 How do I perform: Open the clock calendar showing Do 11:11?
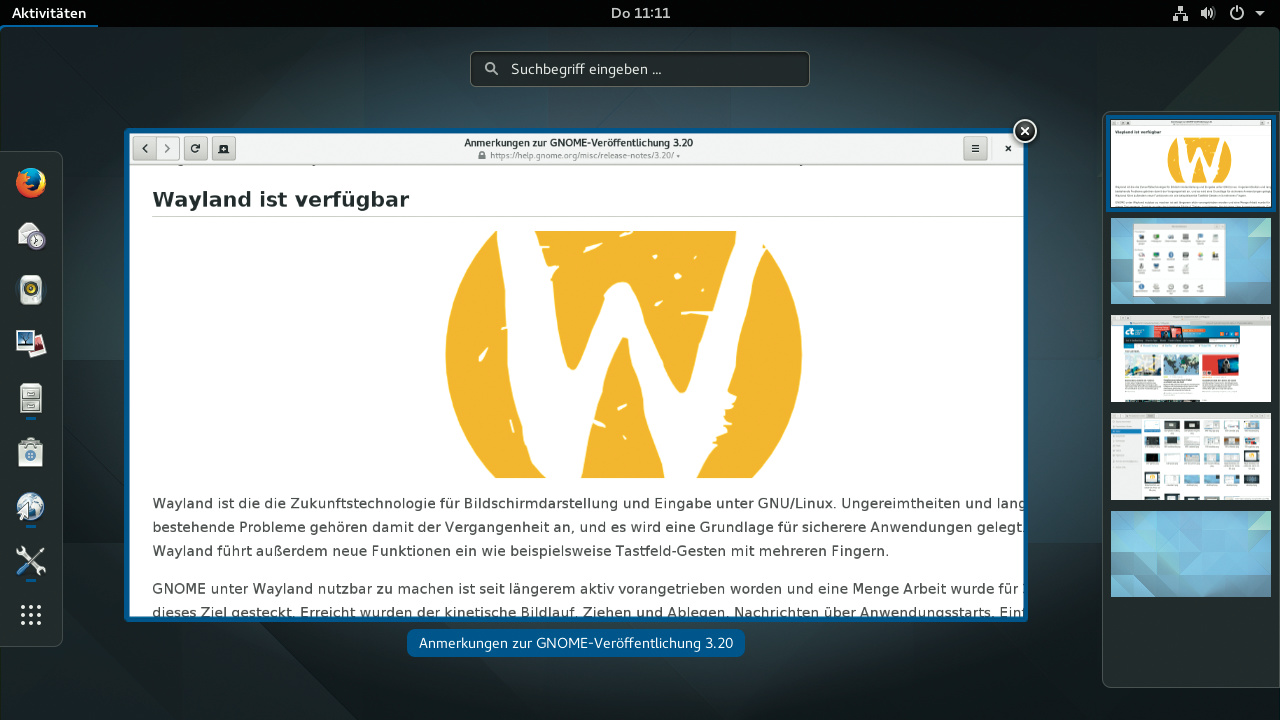[x=640, y=13]
